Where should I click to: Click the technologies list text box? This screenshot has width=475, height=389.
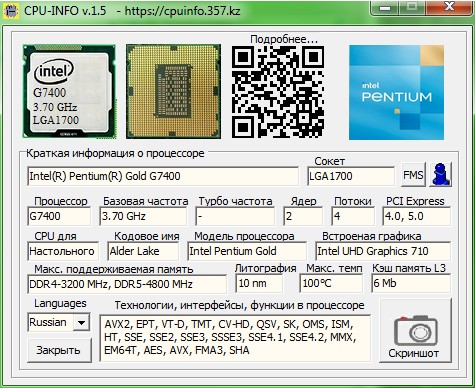235,338
